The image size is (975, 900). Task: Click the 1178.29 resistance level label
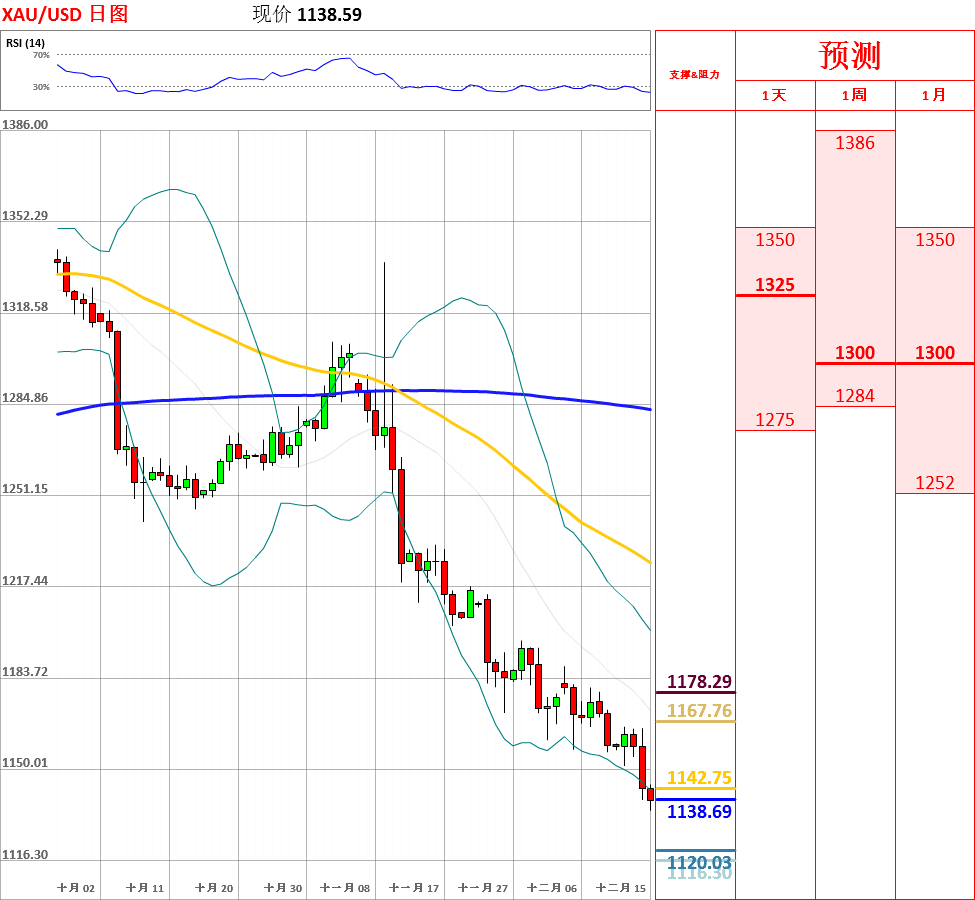point(699,682)
